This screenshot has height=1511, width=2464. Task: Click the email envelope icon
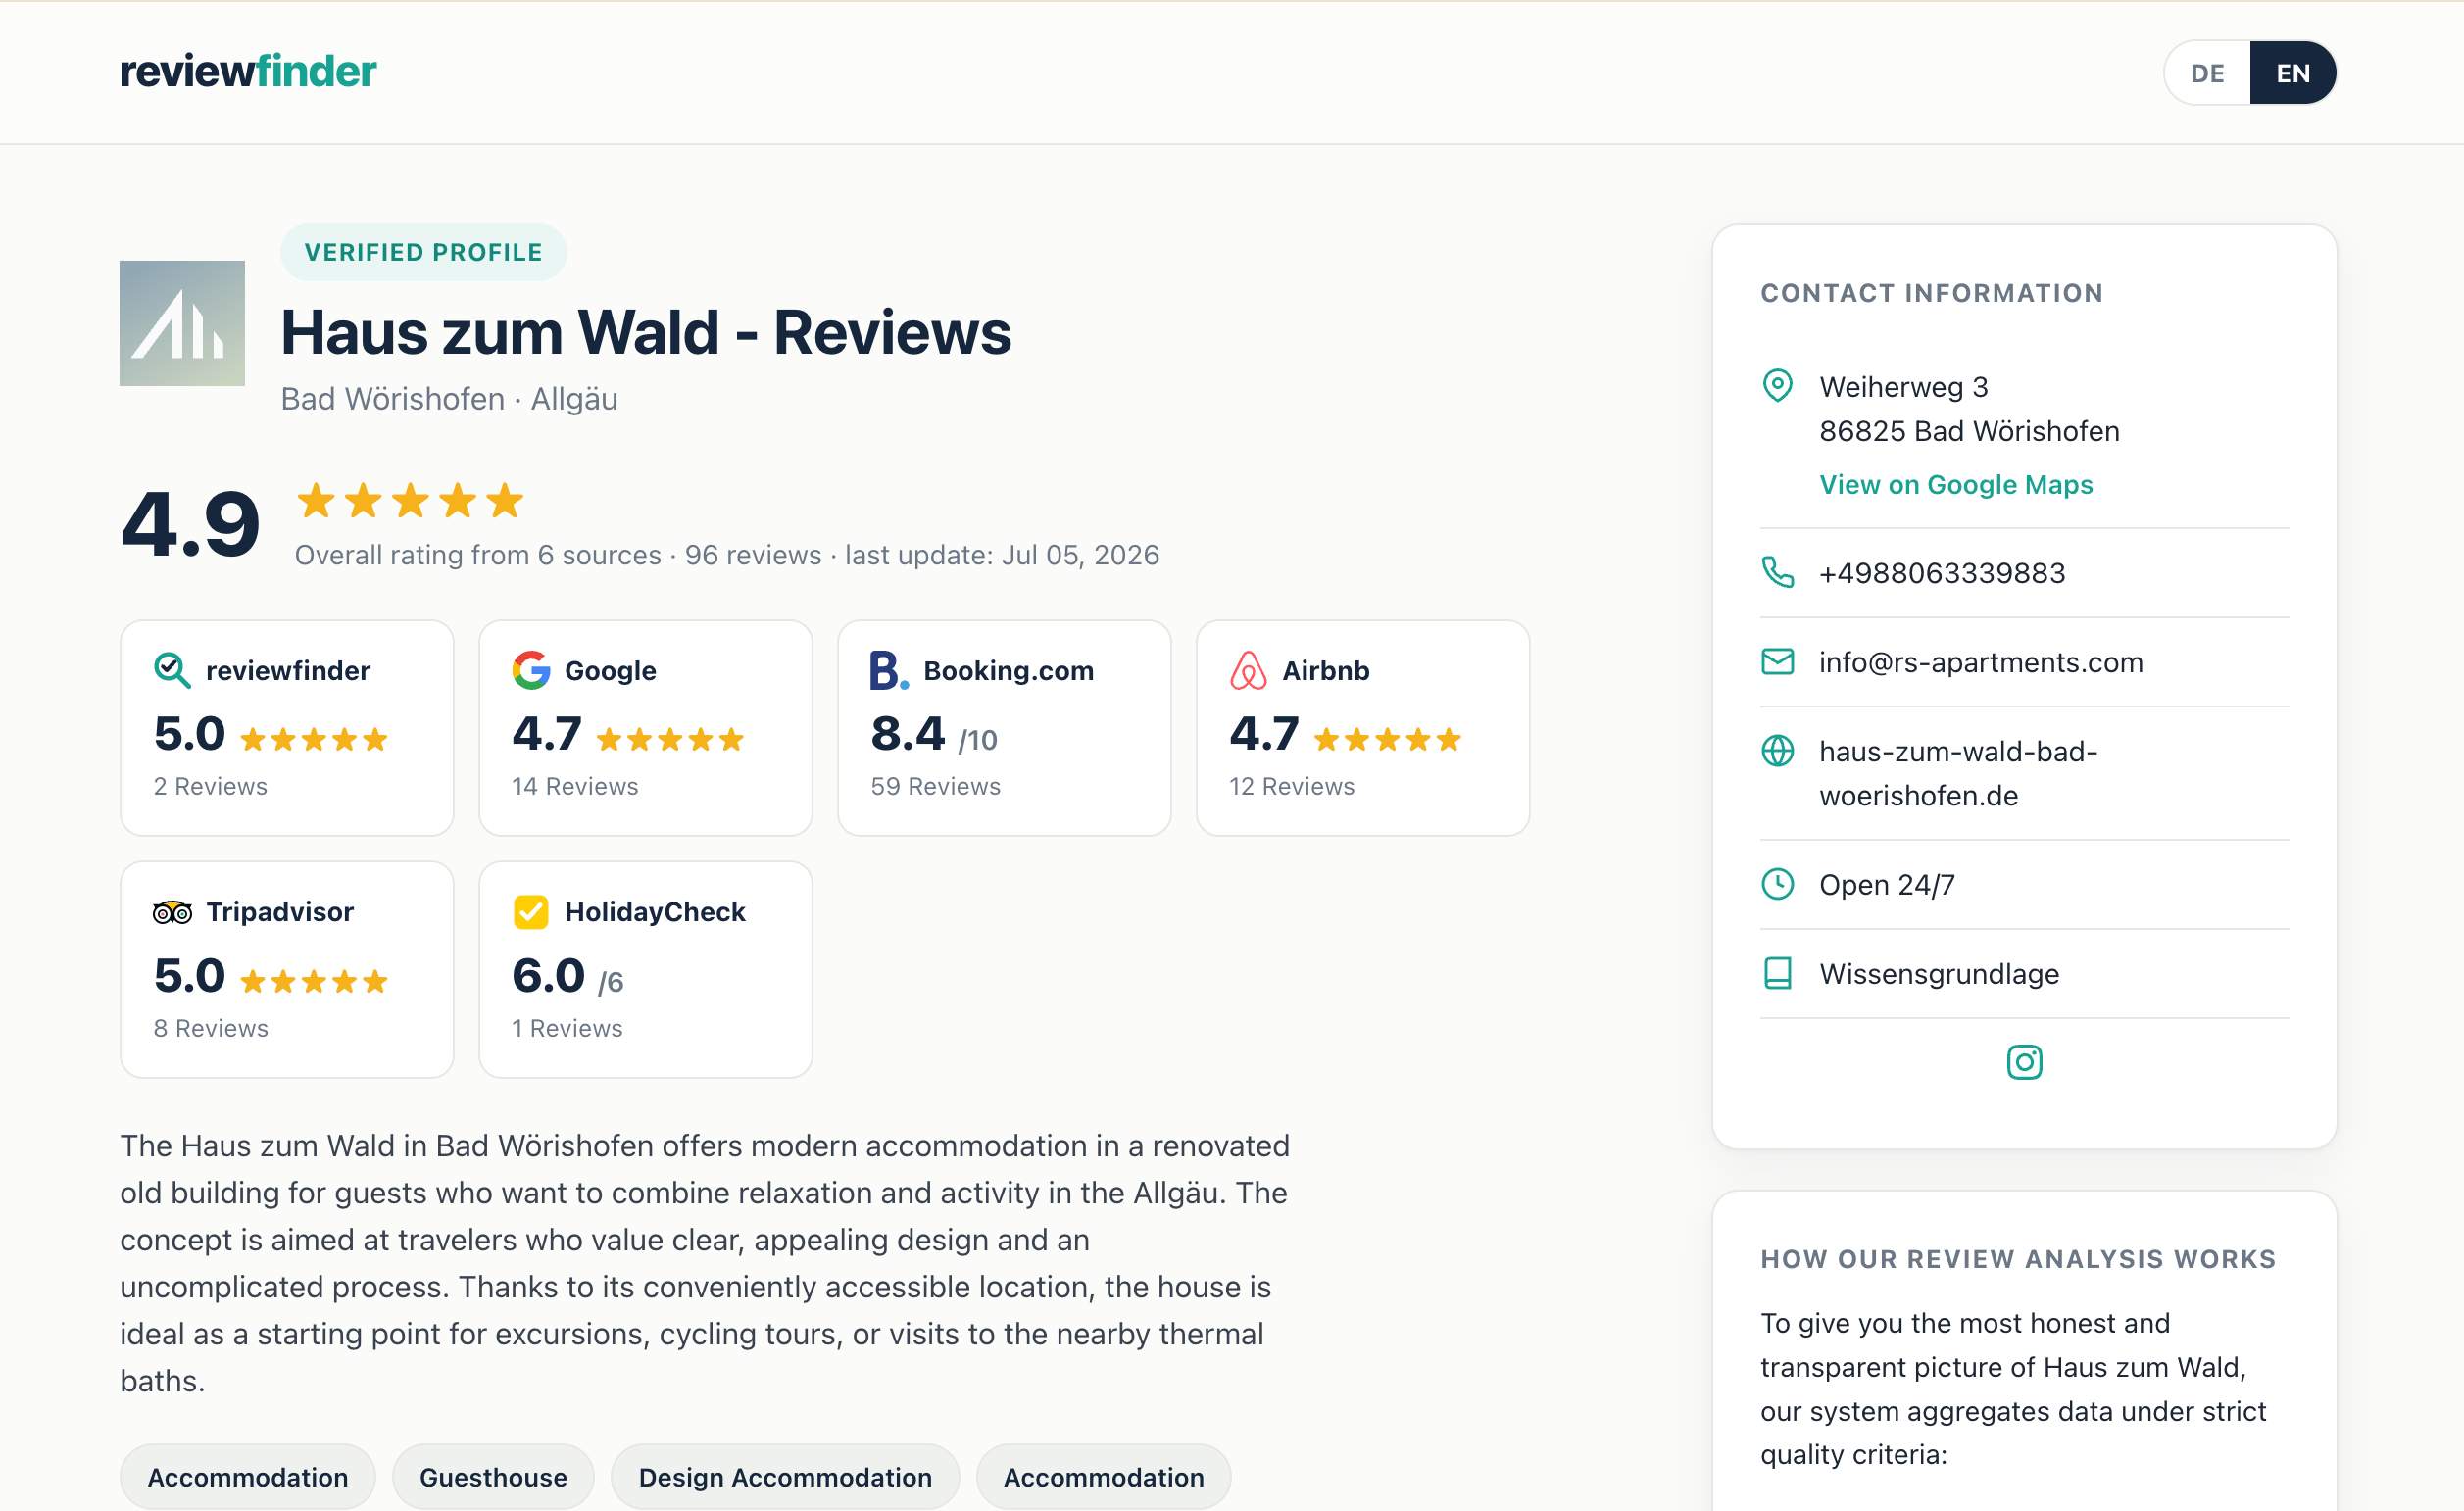click(1777, 662)
